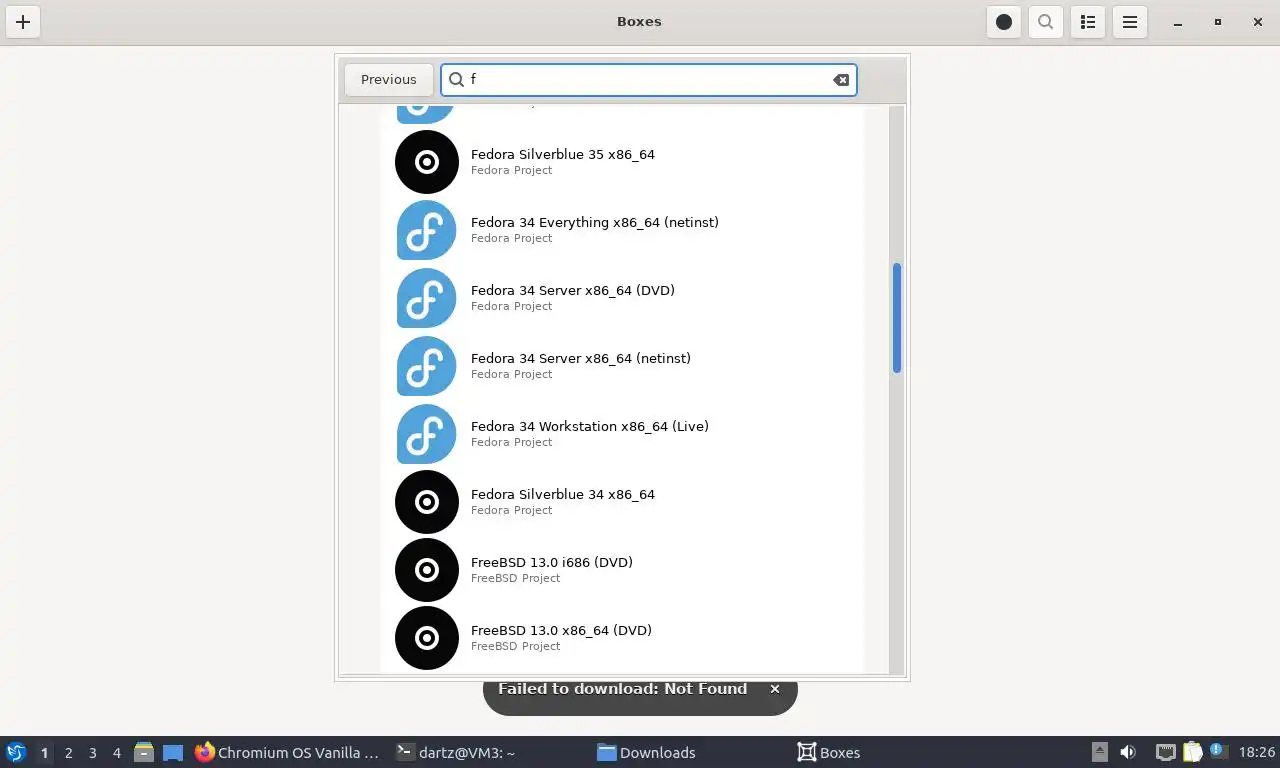This screenshot has width=1280, height=768.
Task: Go back with the Previous button
Action: 389,80
